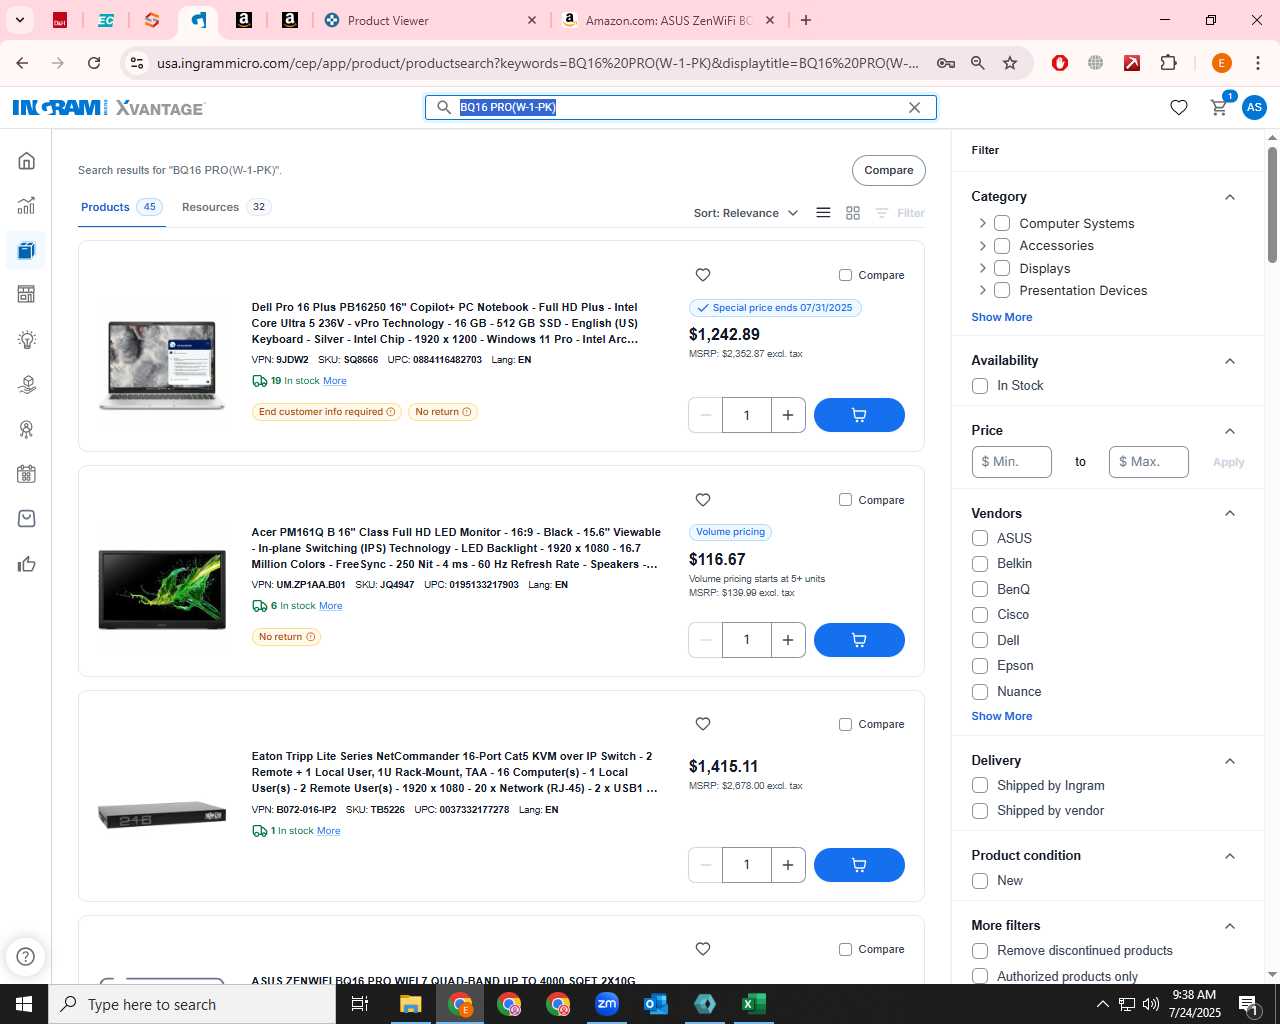The width and height of the screenshot is (1280, 1024).
Task: Open Chrome extensions puzzle icon
Action: 1168,63
